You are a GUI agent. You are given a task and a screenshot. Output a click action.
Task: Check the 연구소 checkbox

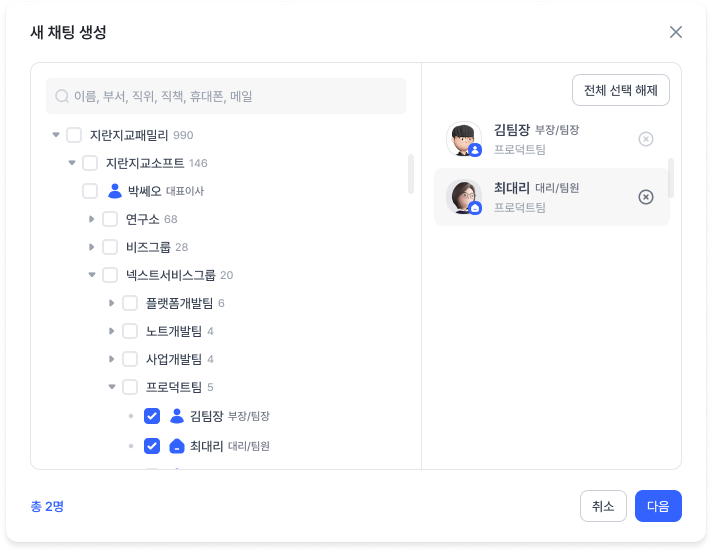click(x=110, y=219)
